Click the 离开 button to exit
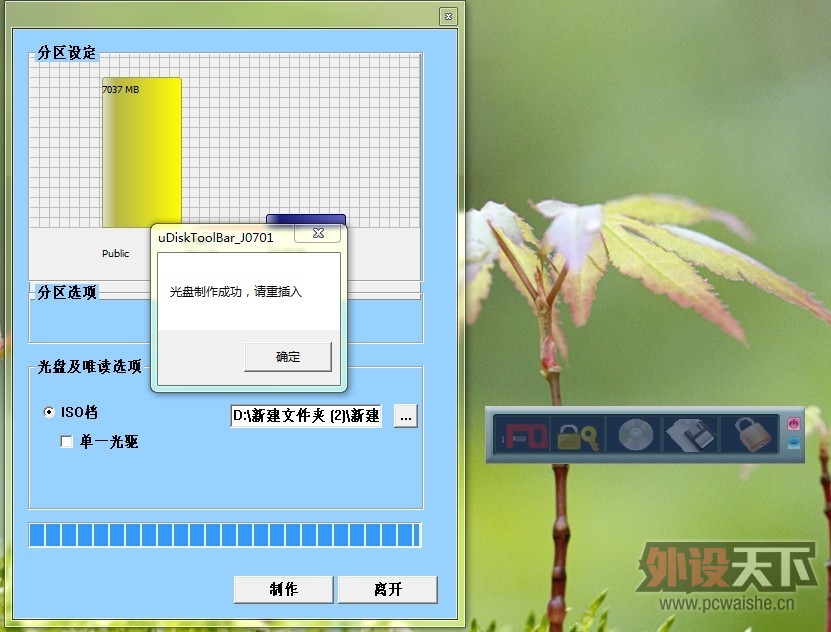 click(x=387, y=589)
